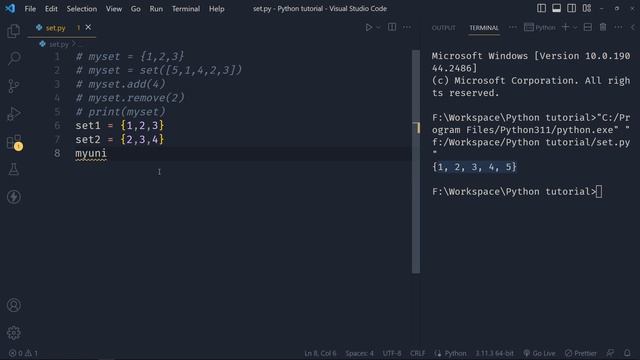Change encoding via UTF-8 status item
Screen dimensions: 640x360
click(x=392, y=353)
